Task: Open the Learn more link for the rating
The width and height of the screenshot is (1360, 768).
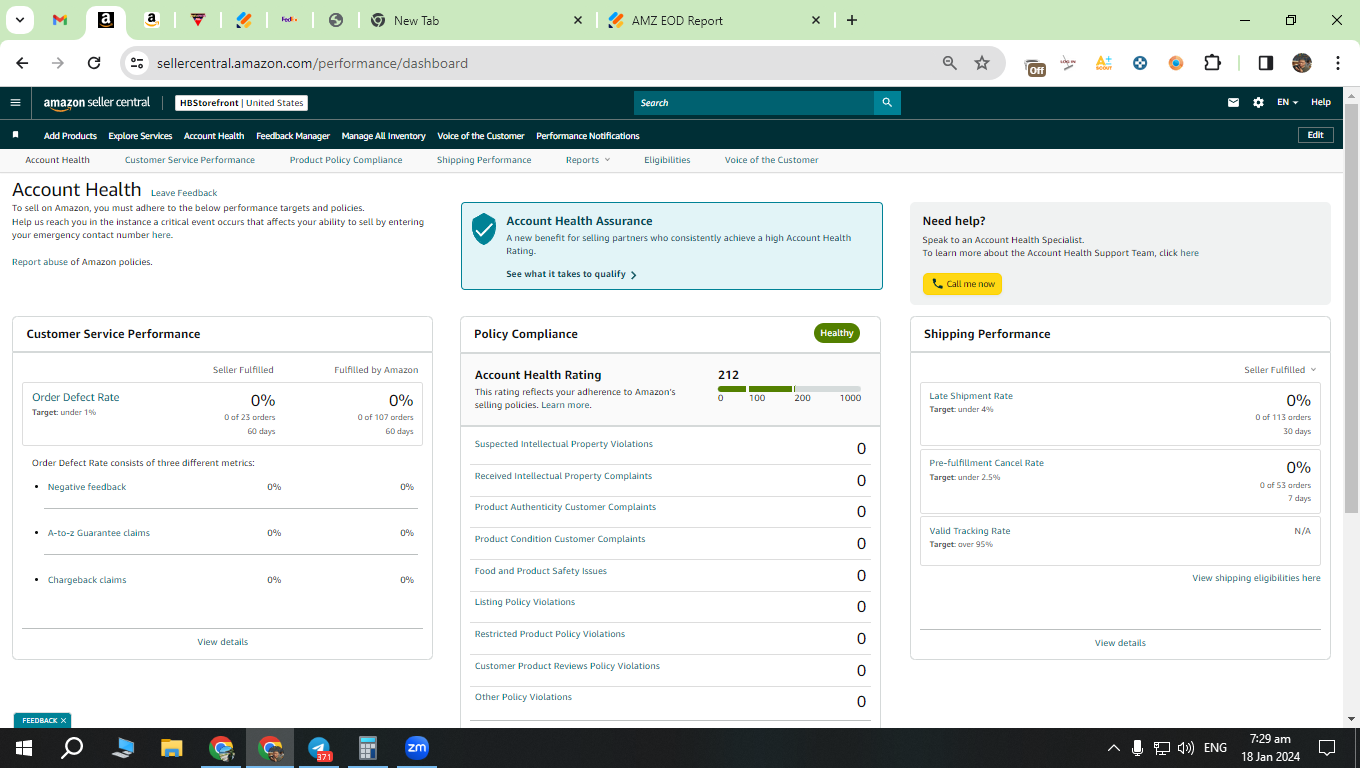Action: tap(565, 405)
